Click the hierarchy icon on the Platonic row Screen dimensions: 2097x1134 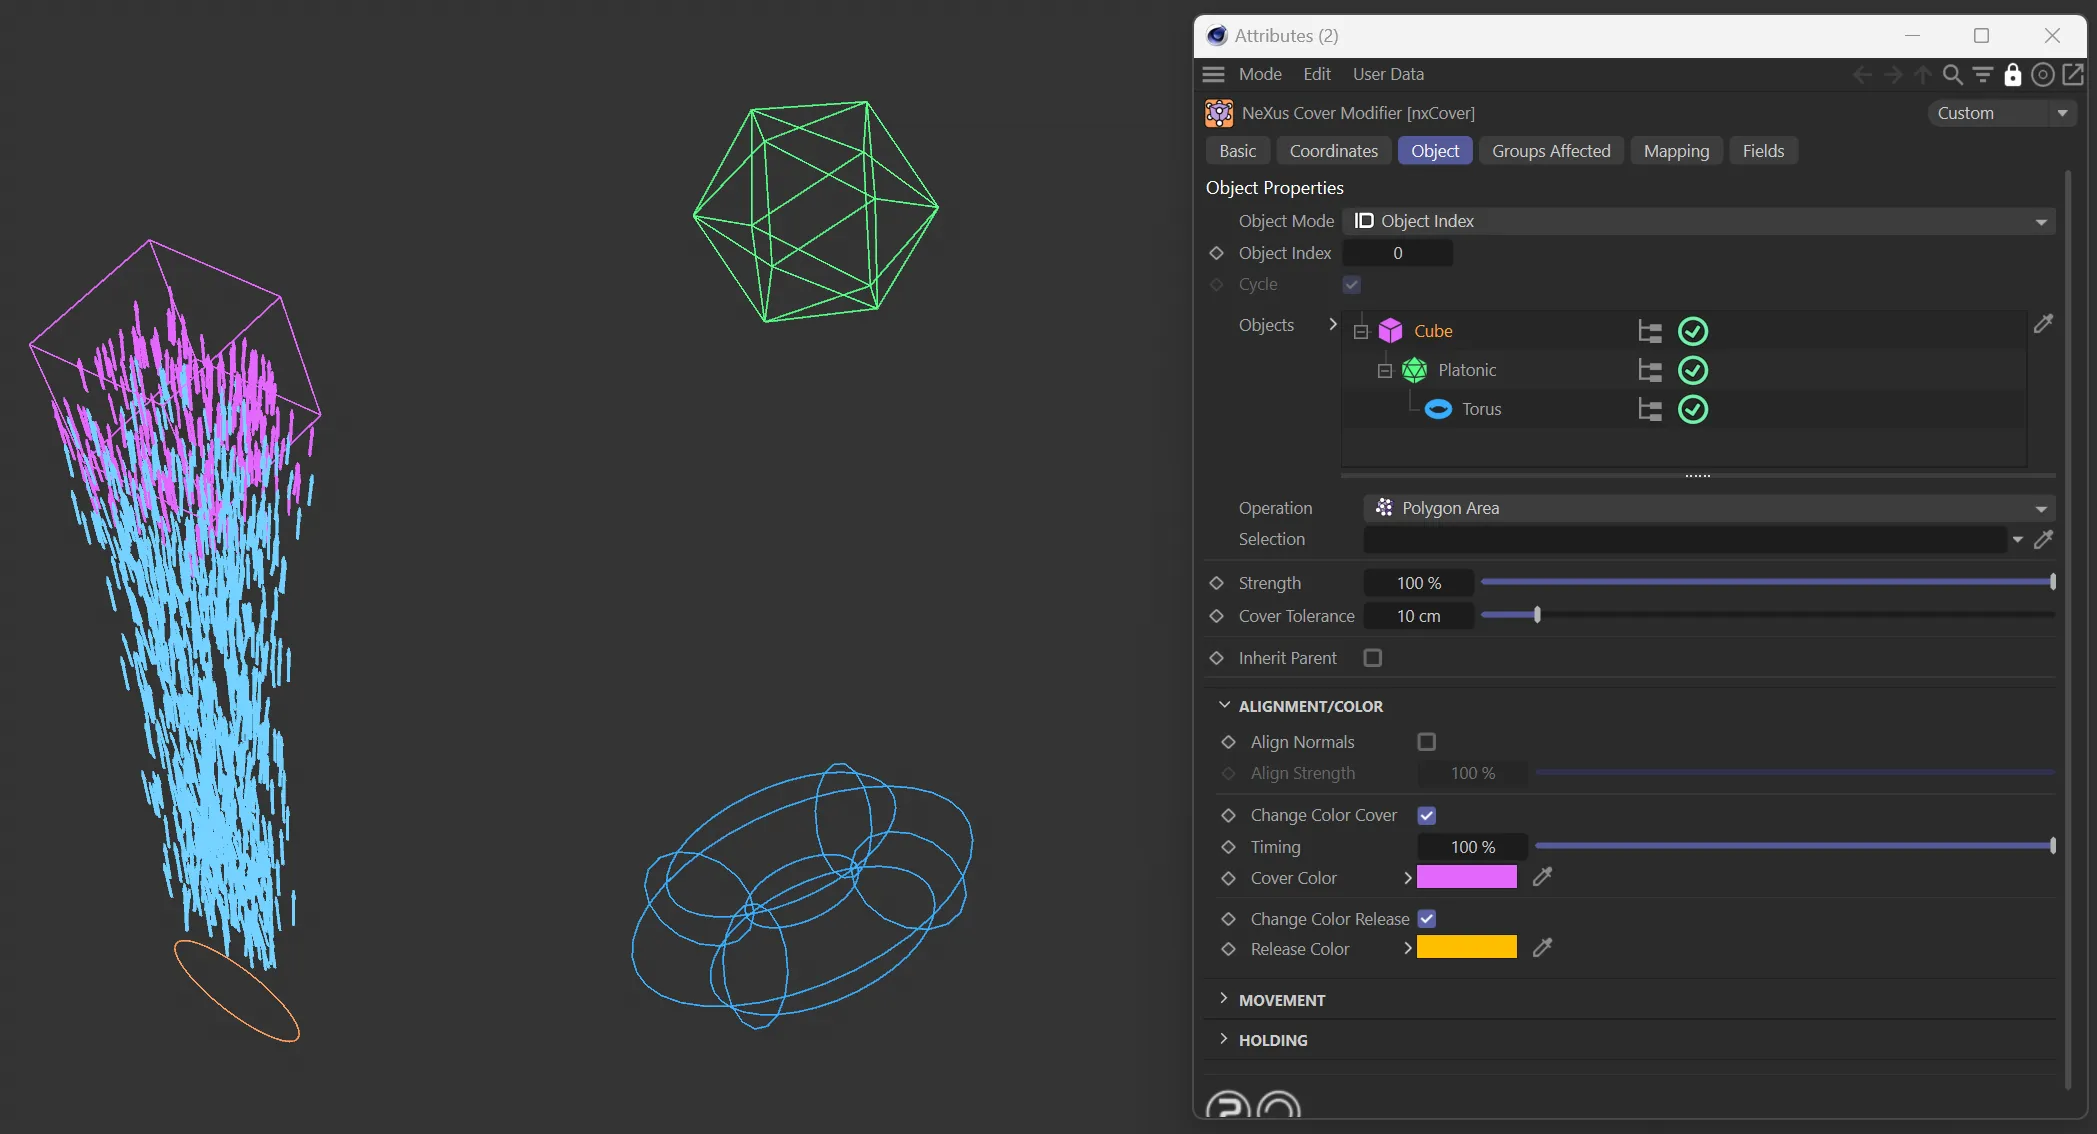[x=1650, y=371]
